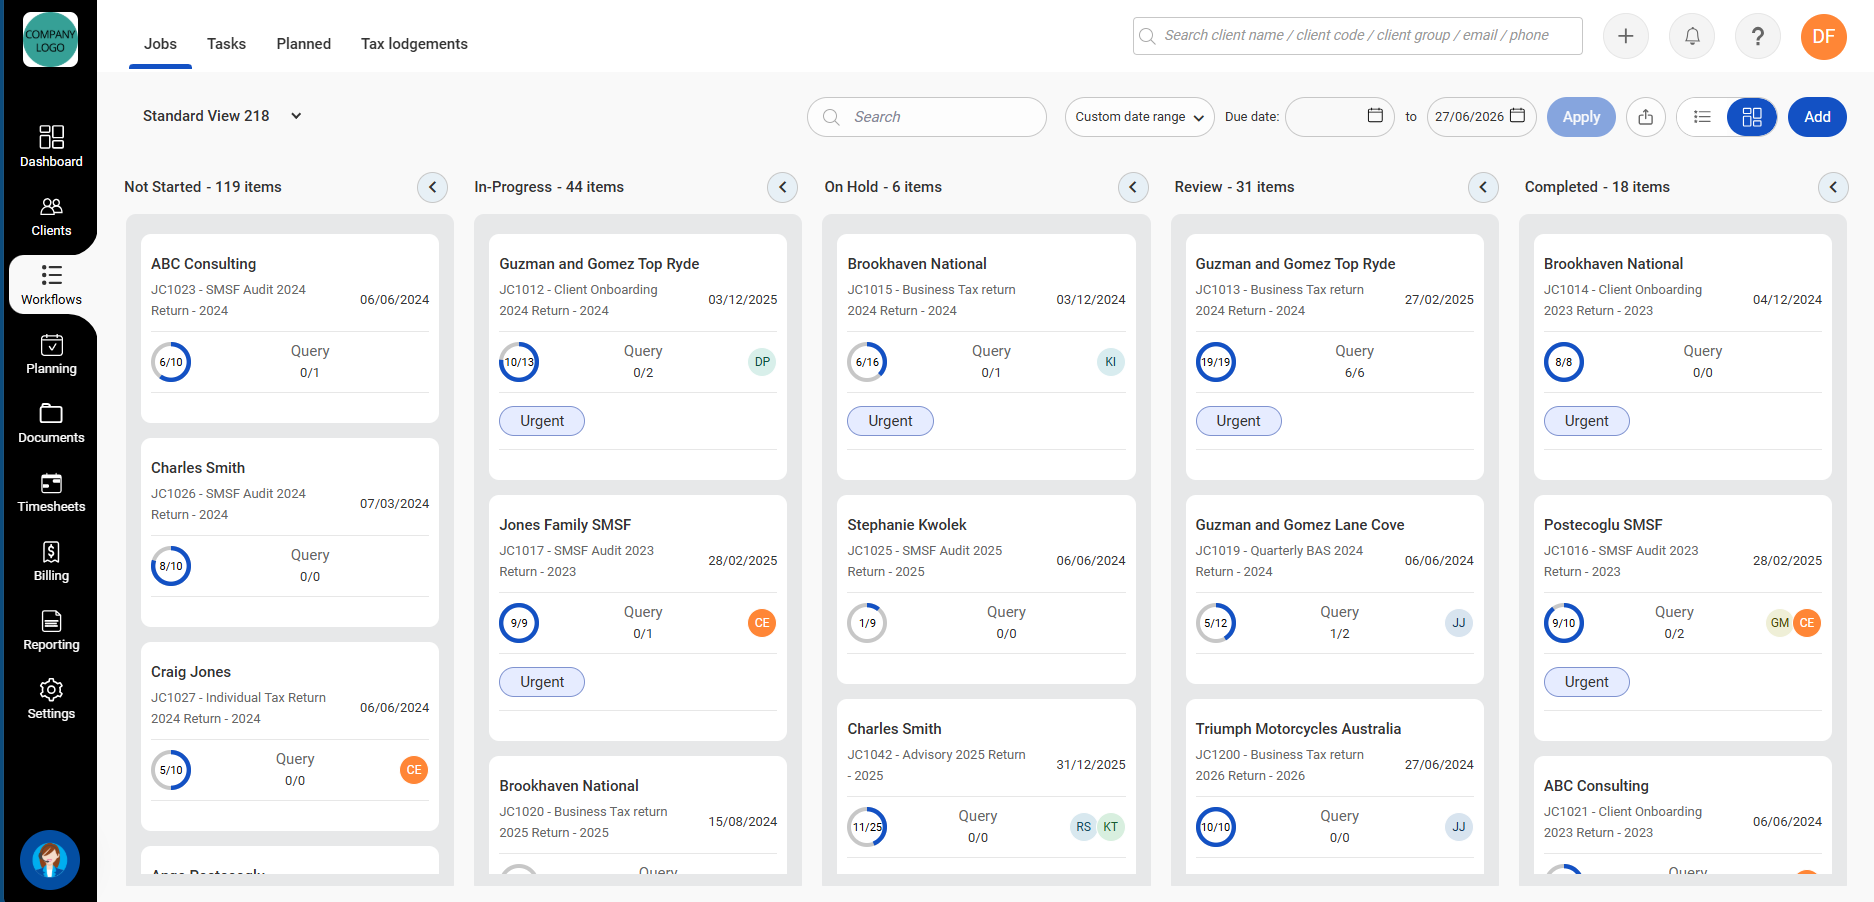Open the DF user profile menu
1874x902 pixels.
[1824, 37]
